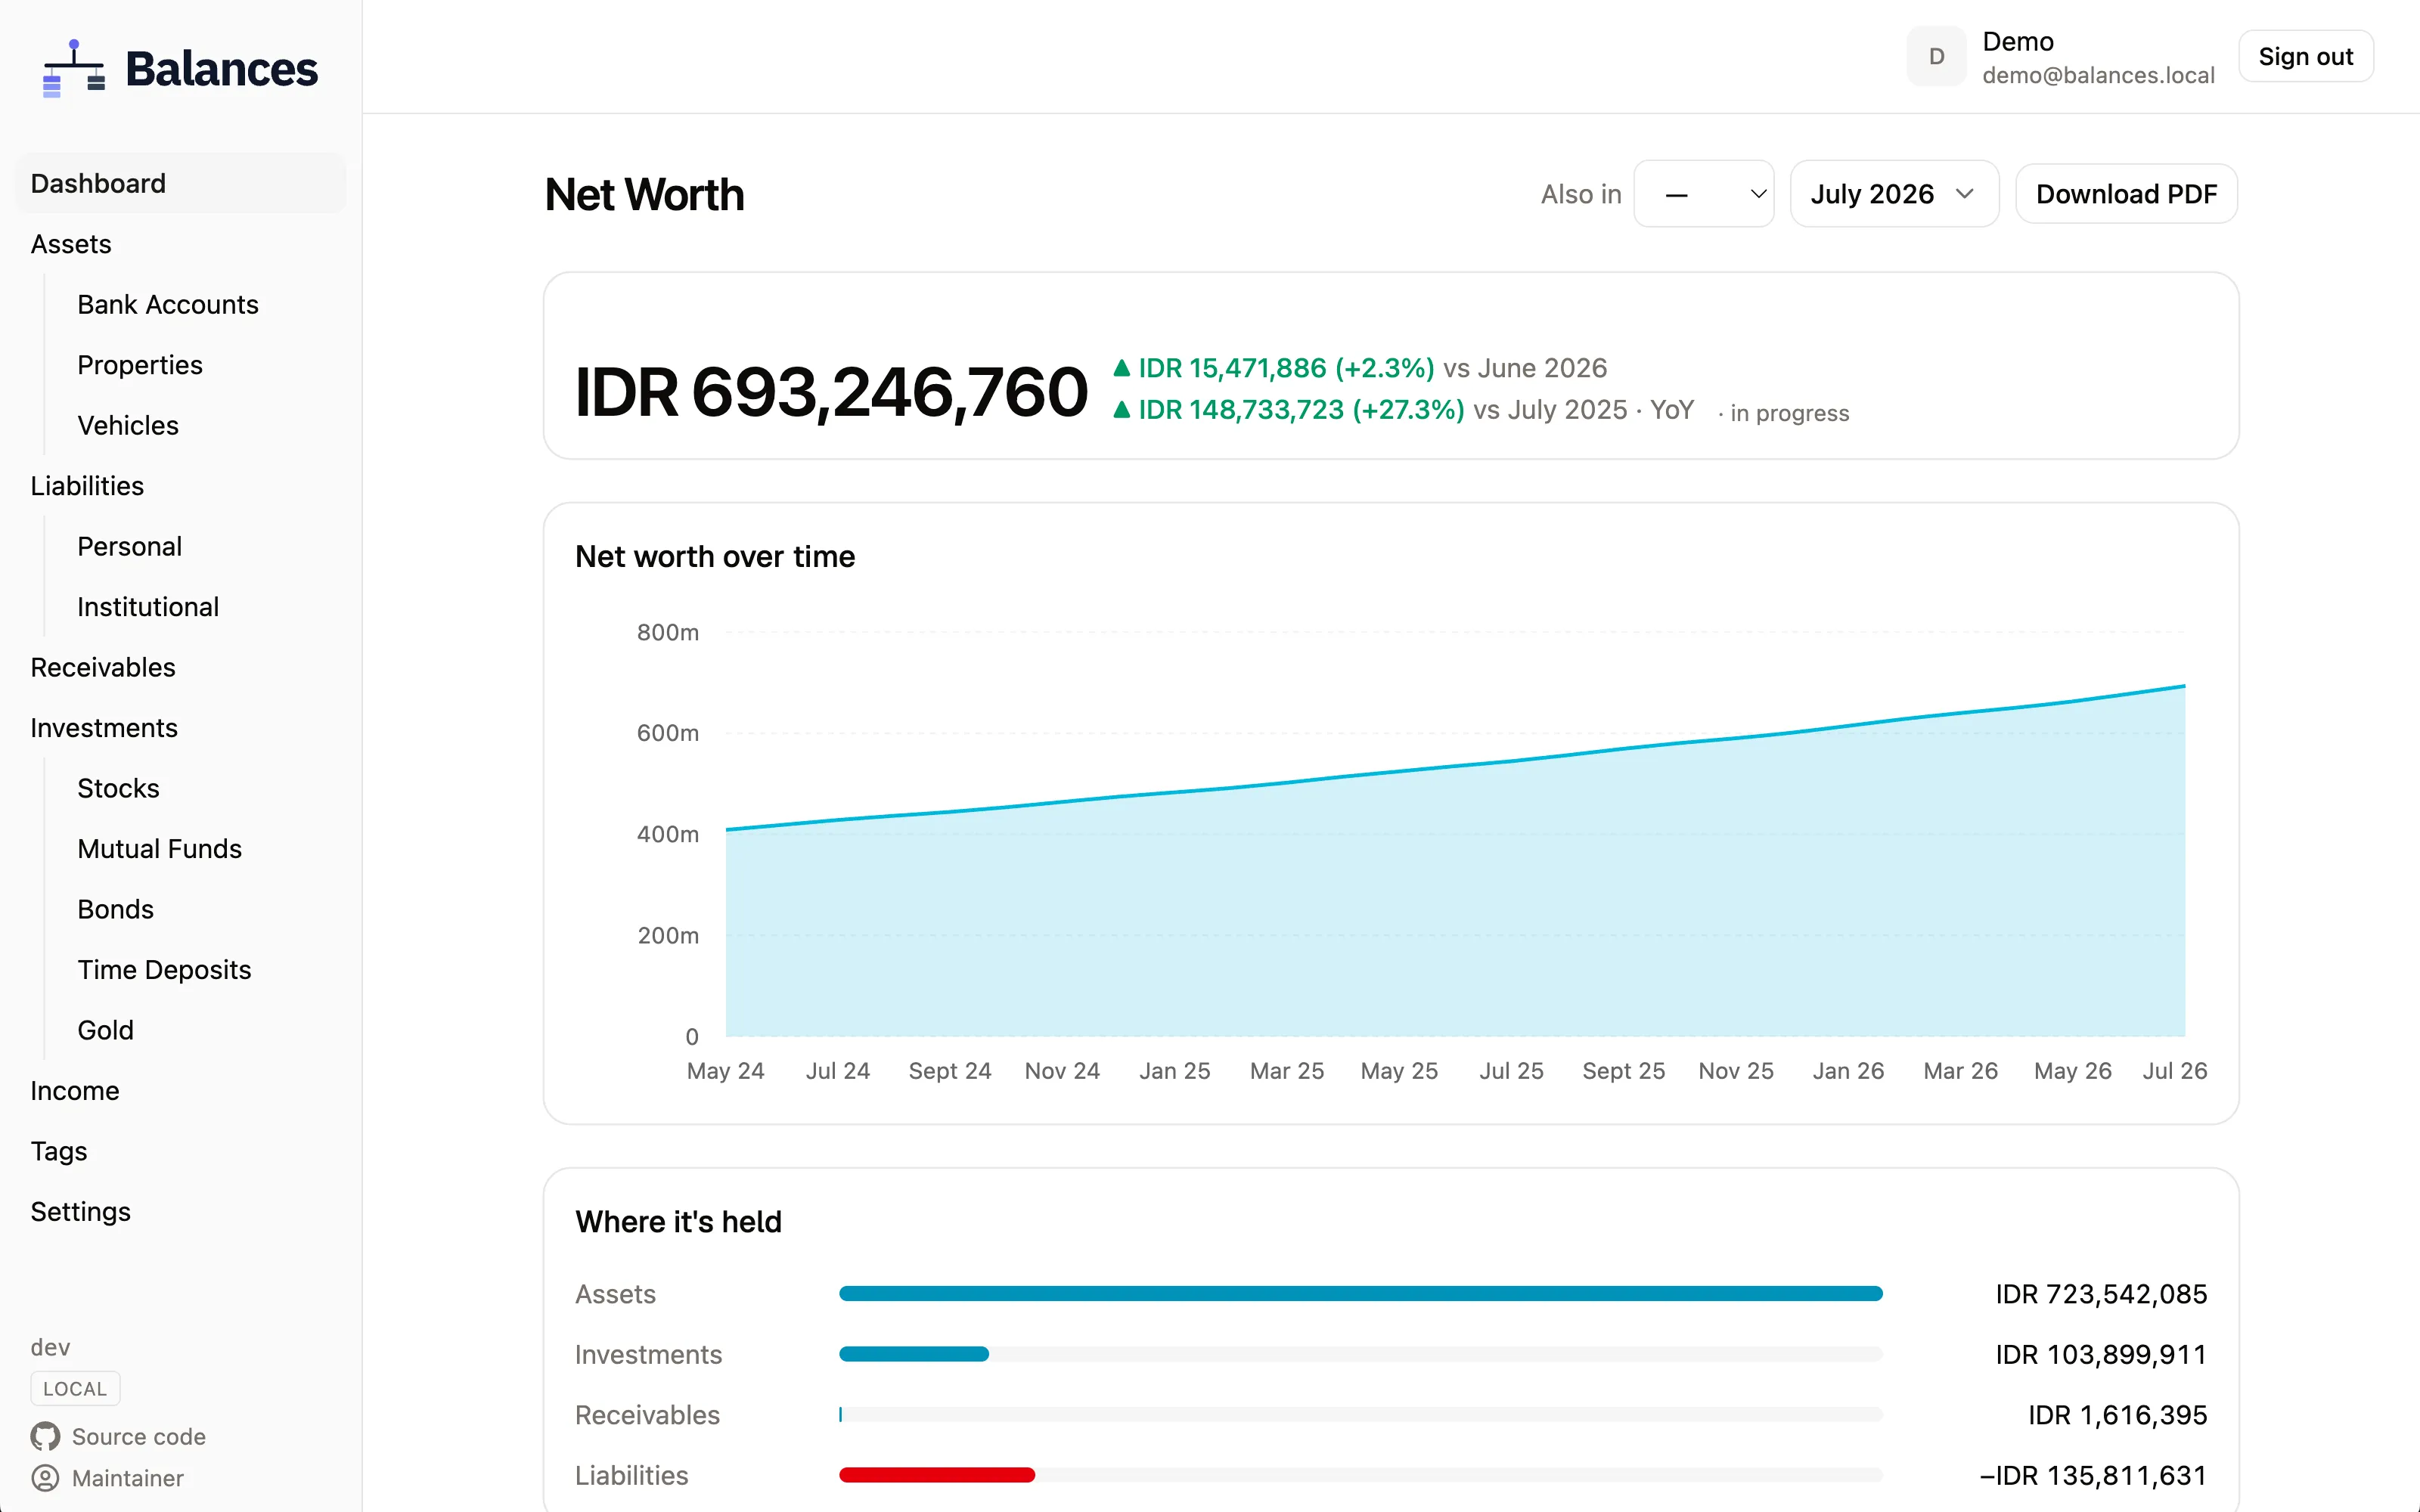
Task: Click the −IDR 135,811,631 liabilities value
Action: point(2093,1475)
